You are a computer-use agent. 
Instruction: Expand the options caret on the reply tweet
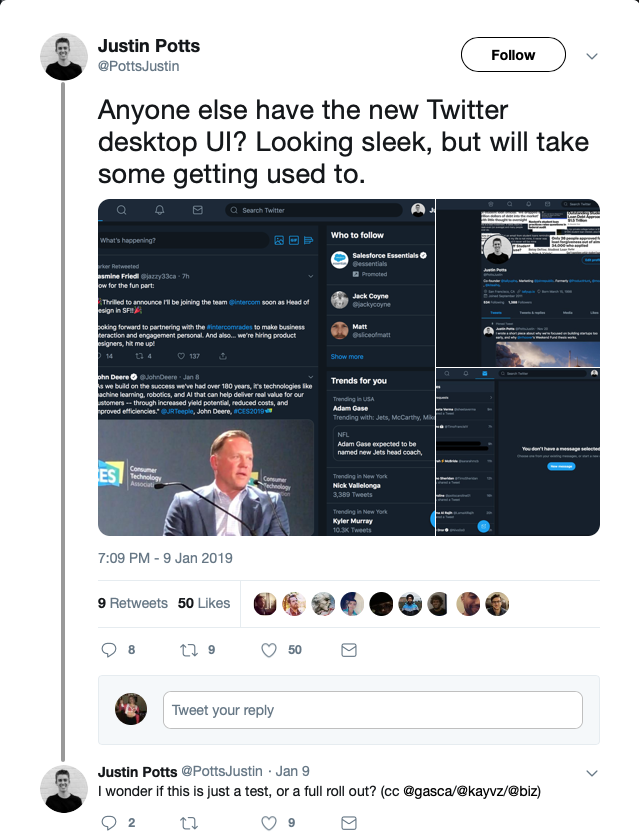pyautogui.click(x=592, y=771)
